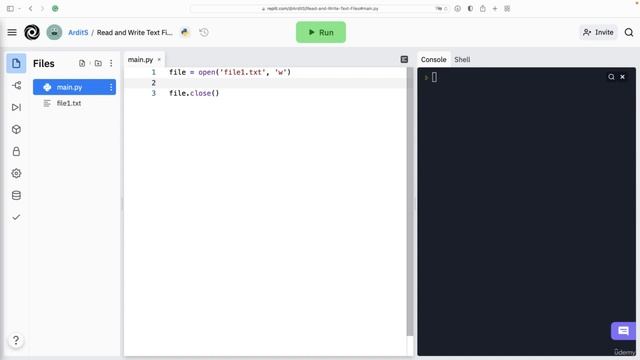Screen dimensions: 640x360
Task: Invite collaborators with Invite button
Action: click(x=598, y=32)
